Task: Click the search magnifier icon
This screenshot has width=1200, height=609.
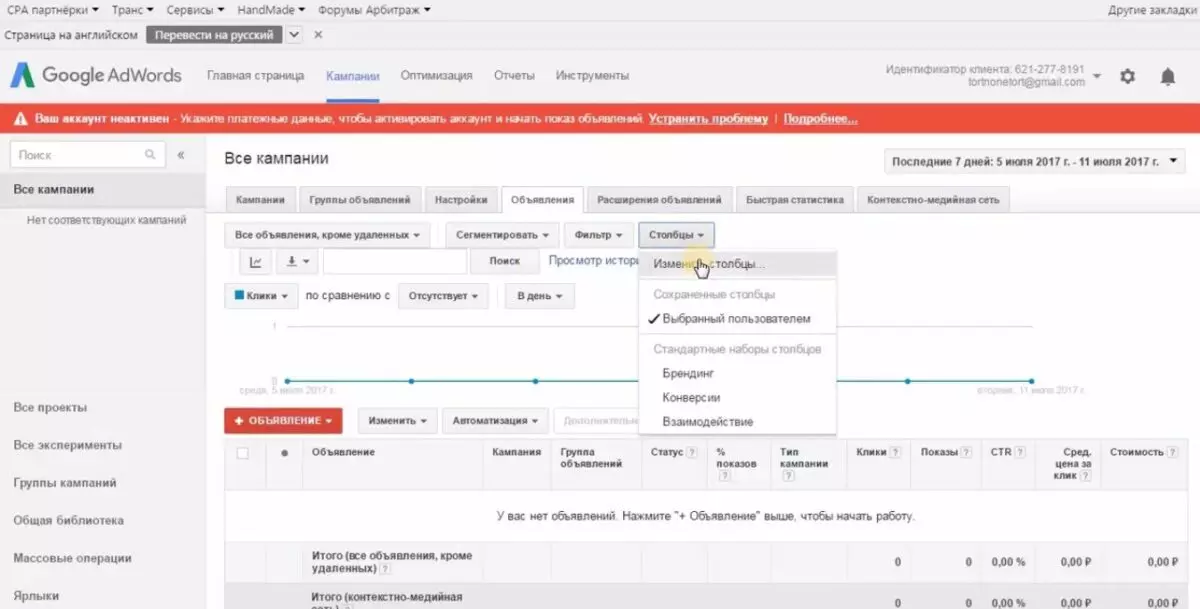Action: coord(150,155)
